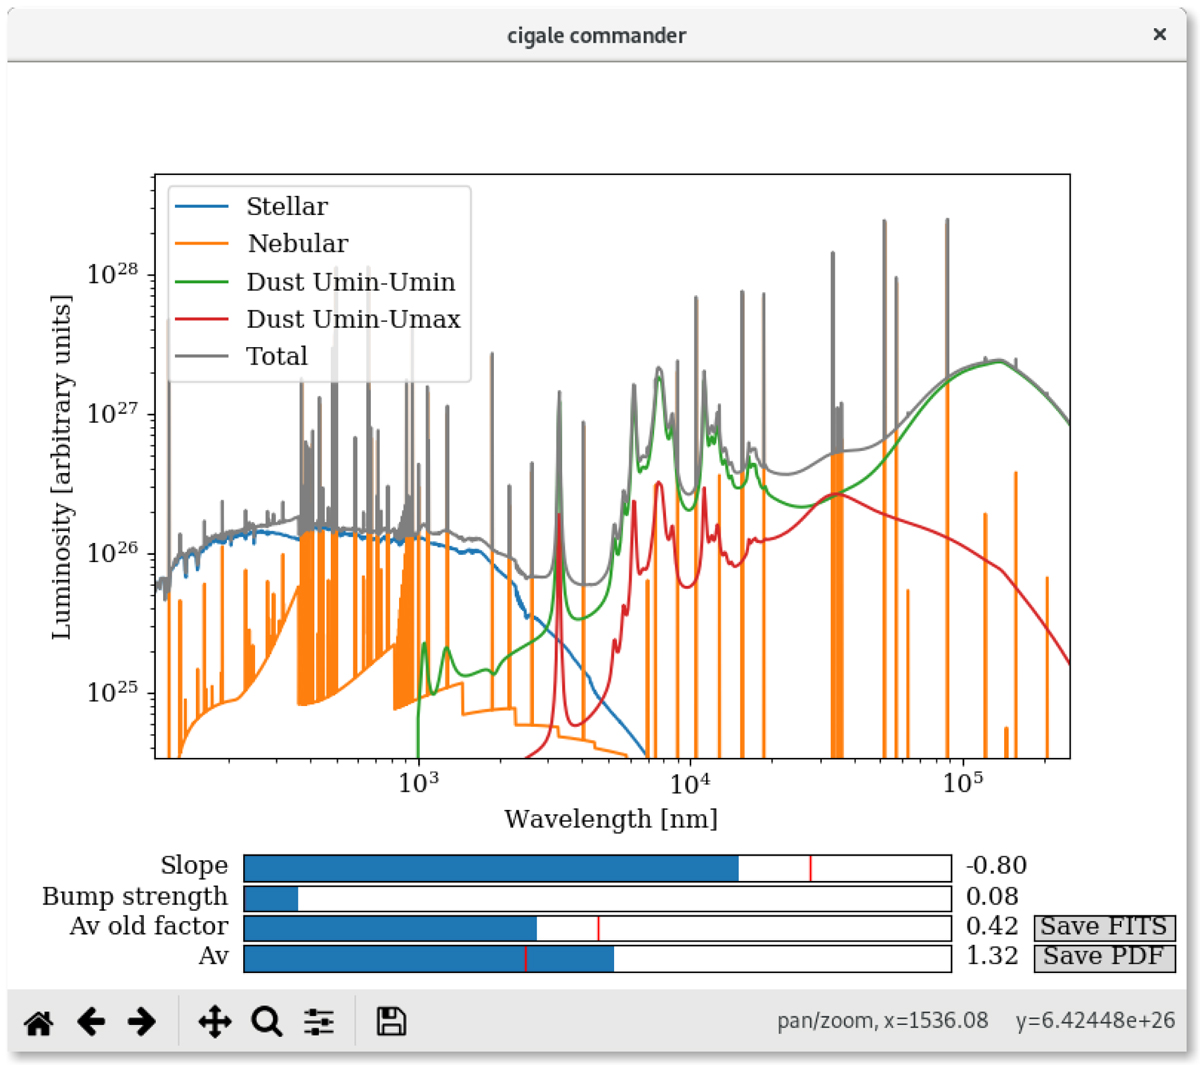Click the Dust Umin-Umin legend entry
This screenshot has width=1200, height=1065.
(350, 282)
